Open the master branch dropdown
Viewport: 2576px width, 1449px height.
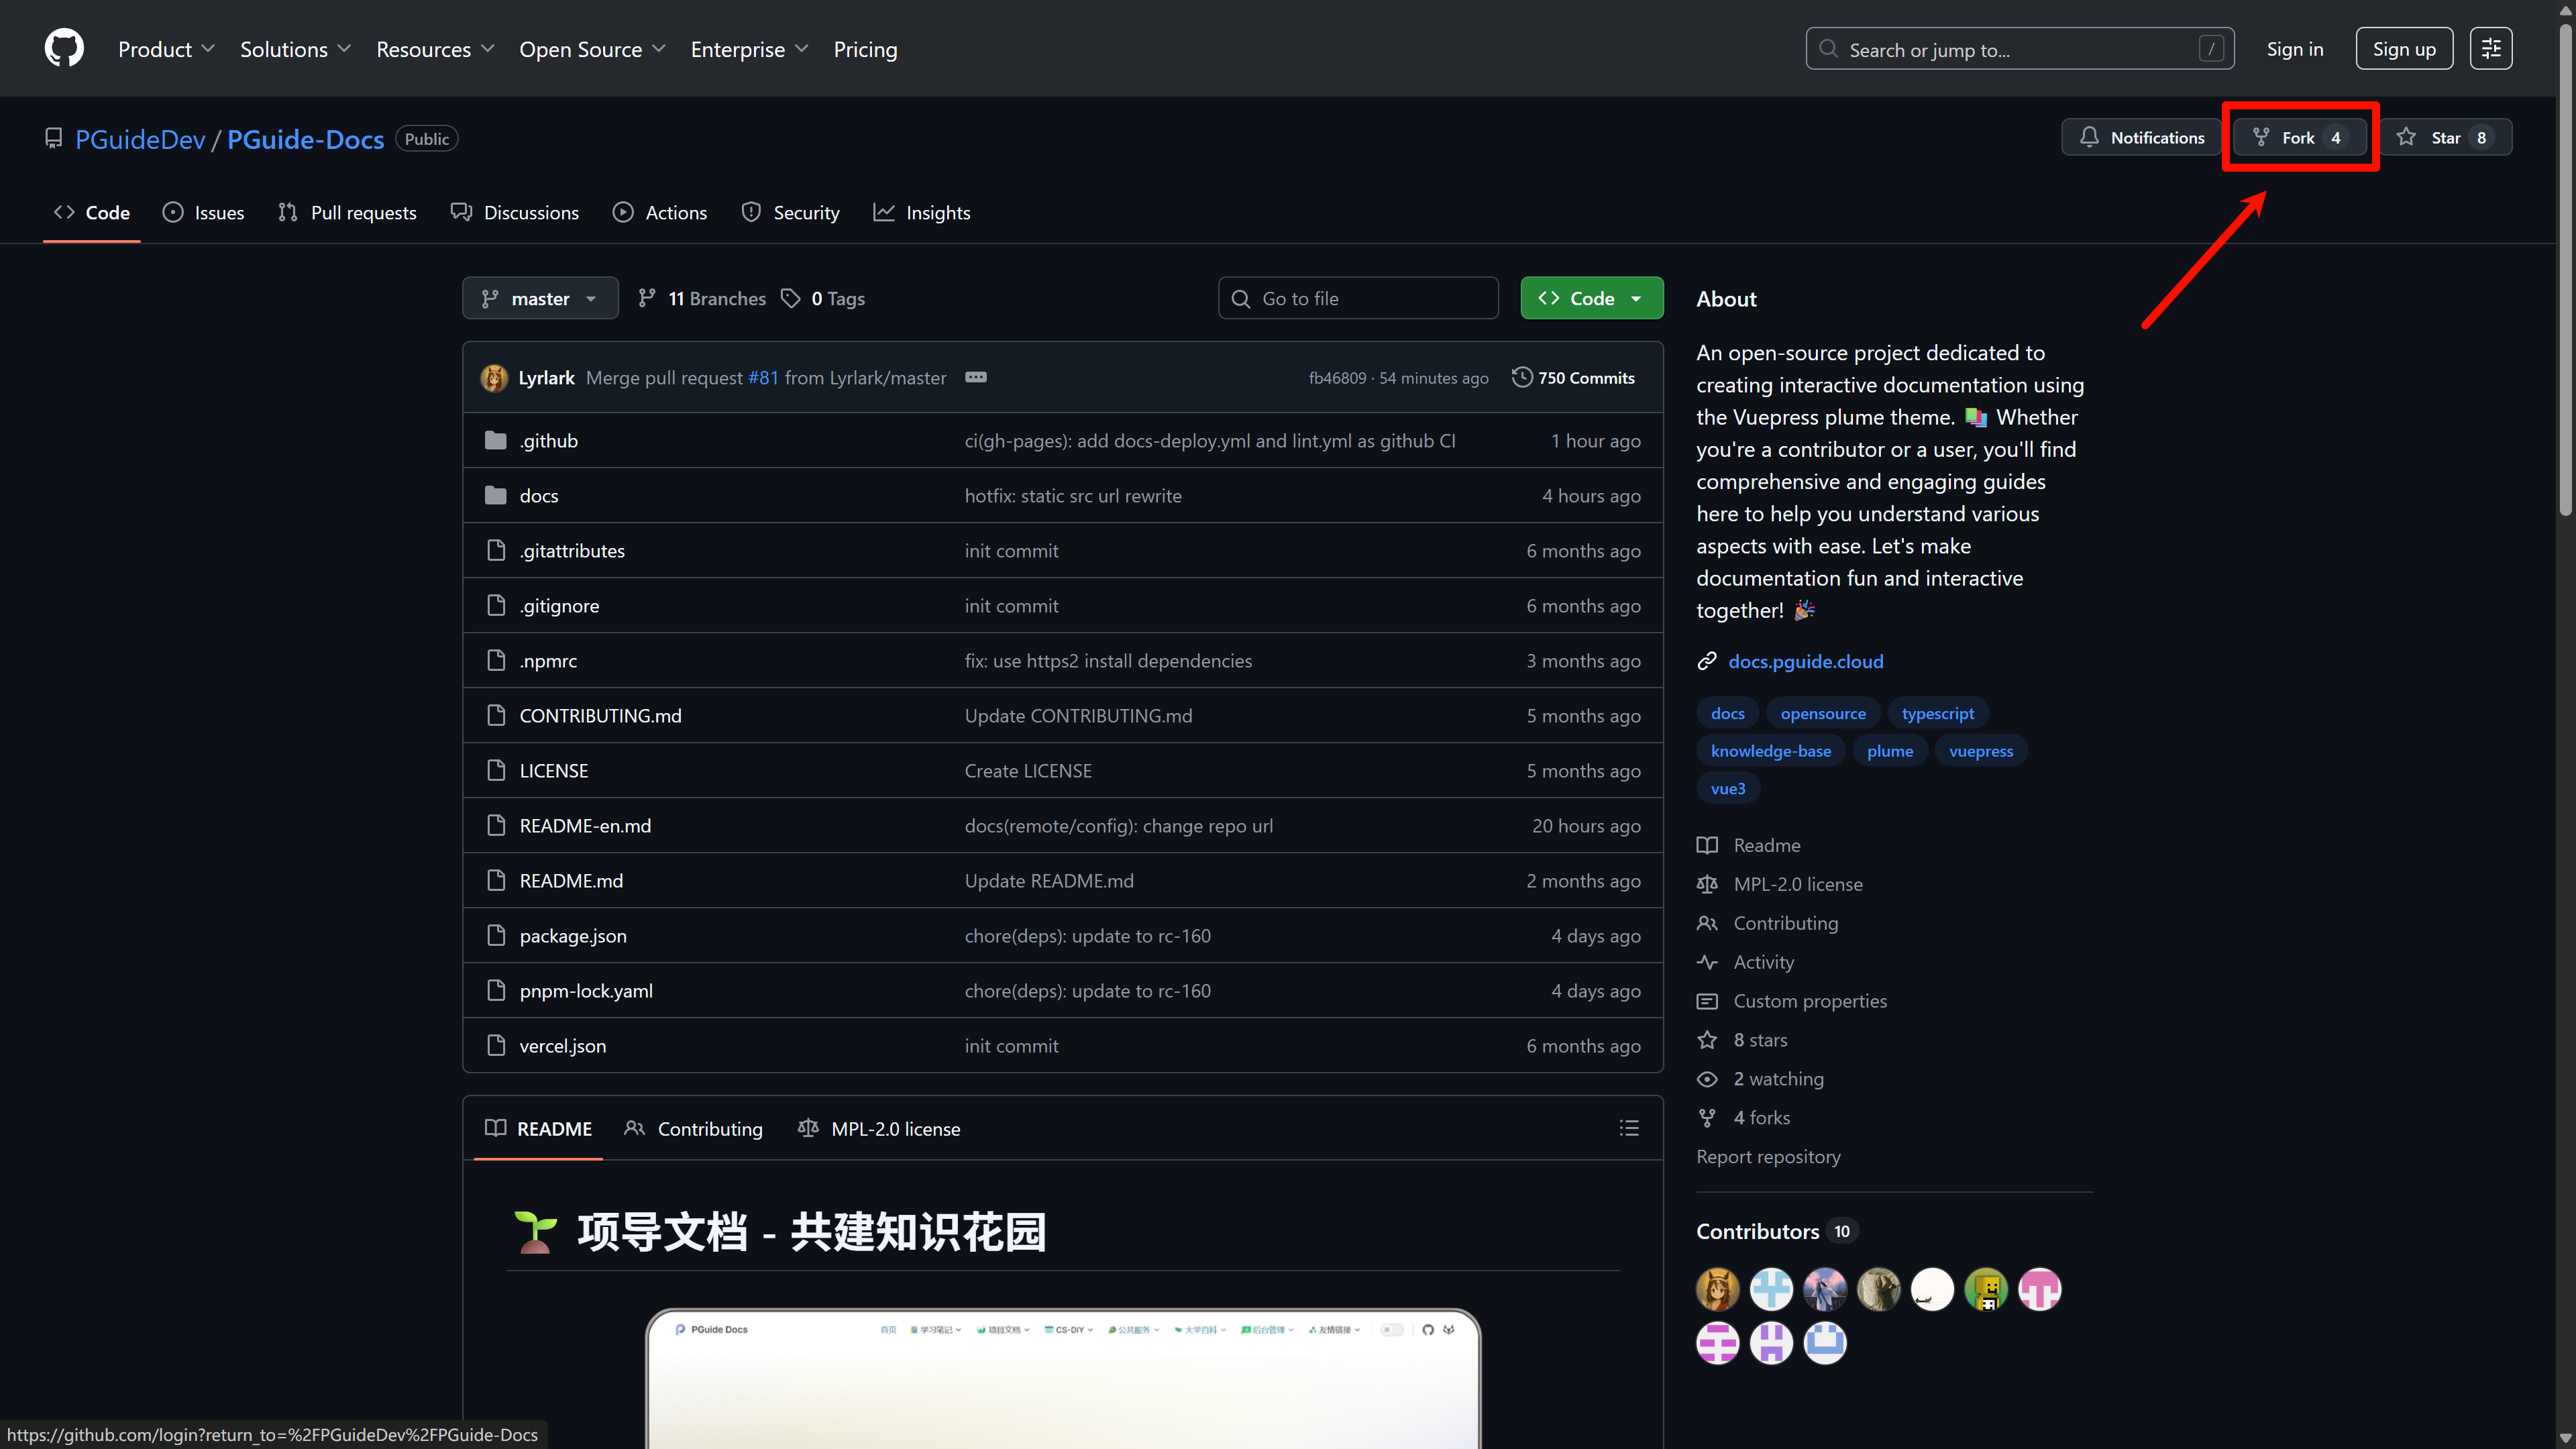540,298
